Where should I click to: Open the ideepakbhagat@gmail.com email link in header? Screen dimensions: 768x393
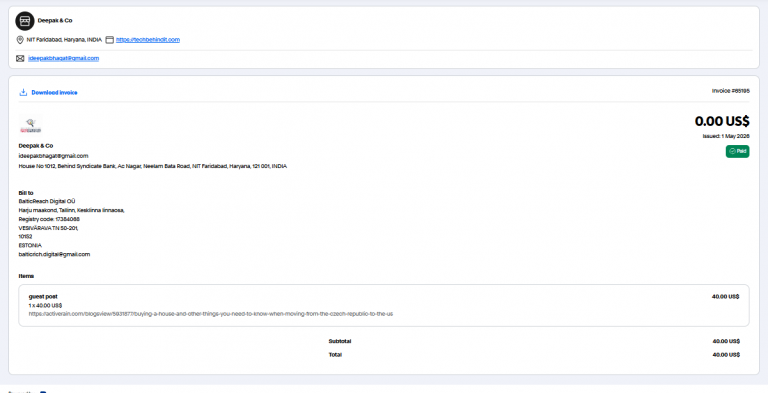tap(64, 58)
